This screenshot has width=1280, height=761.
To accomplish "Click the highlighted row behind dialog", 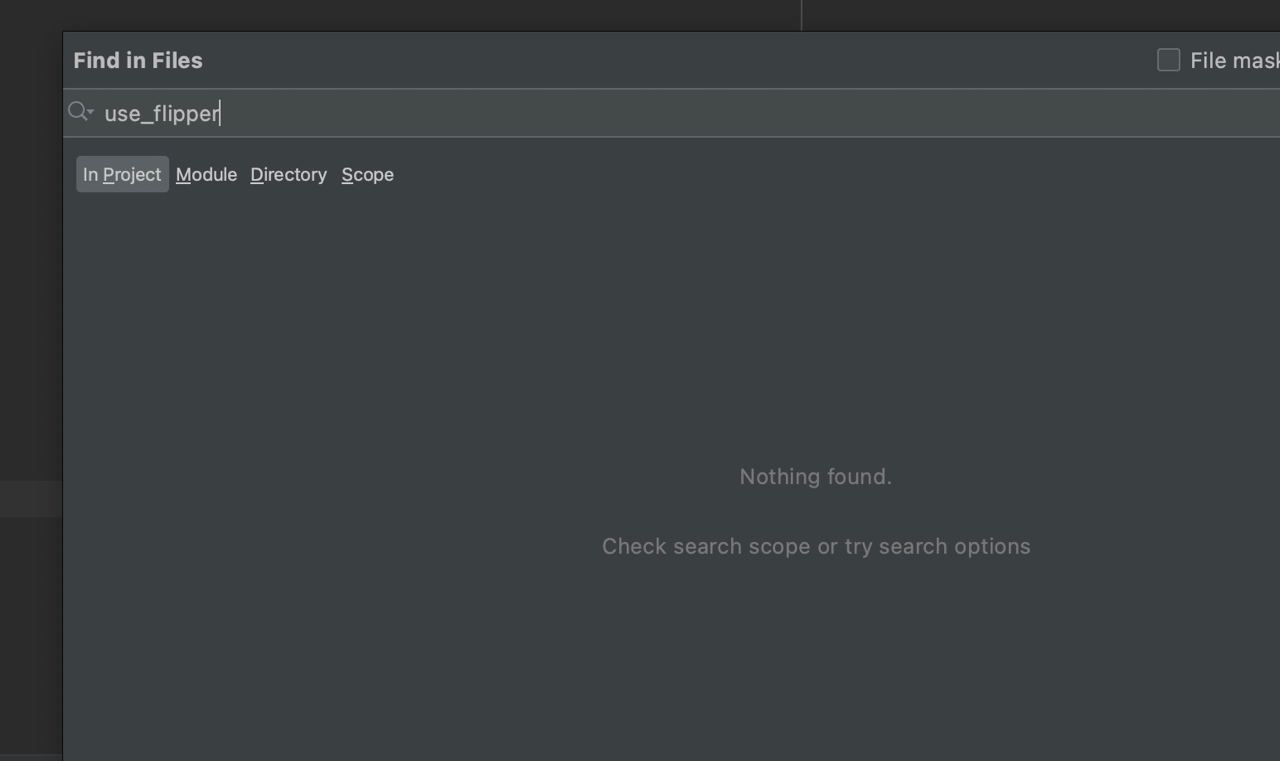I will [31, 498].
